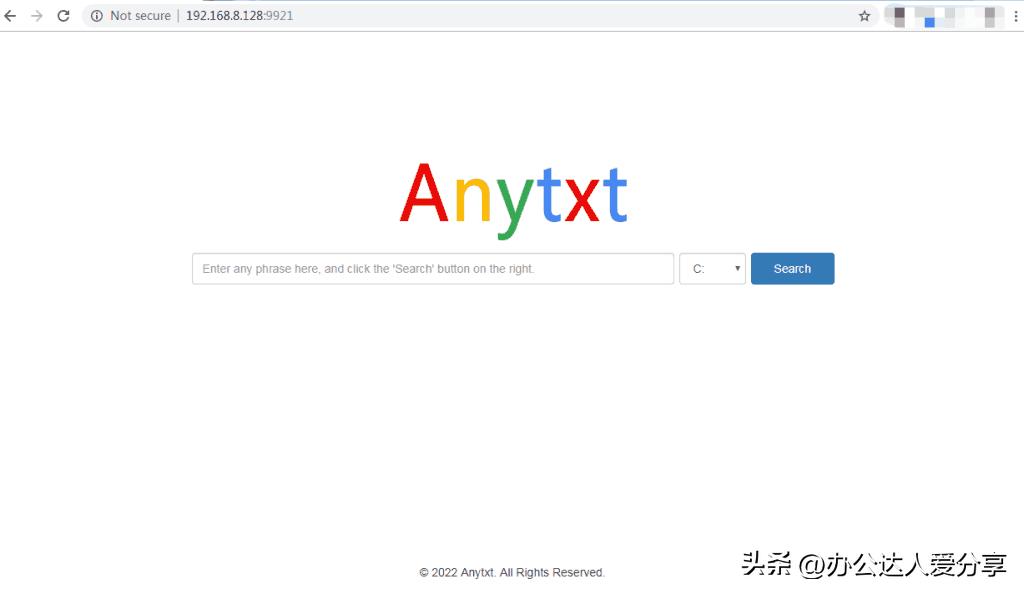This screenshot has width=1024, height=594.
Task: Click the blue Search button
Action: [x=792, y=268]
